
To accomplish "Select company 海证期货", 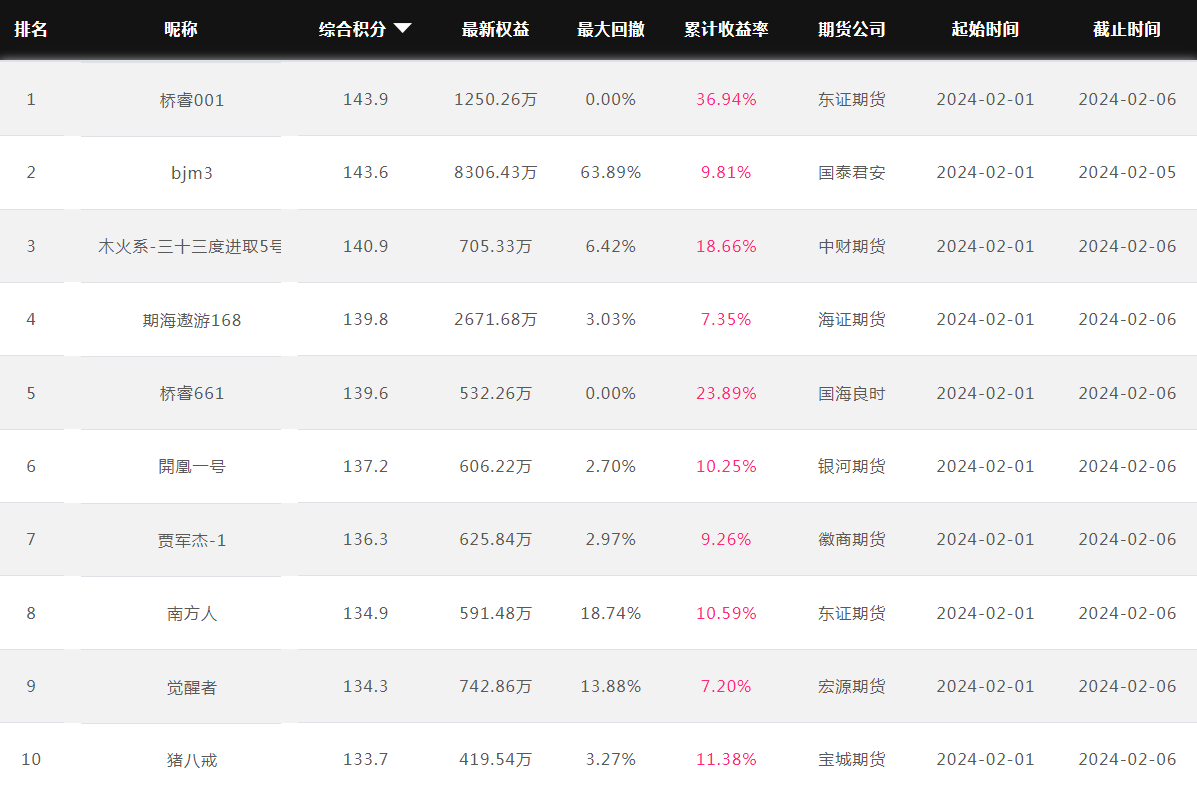I will click(852, 319).
